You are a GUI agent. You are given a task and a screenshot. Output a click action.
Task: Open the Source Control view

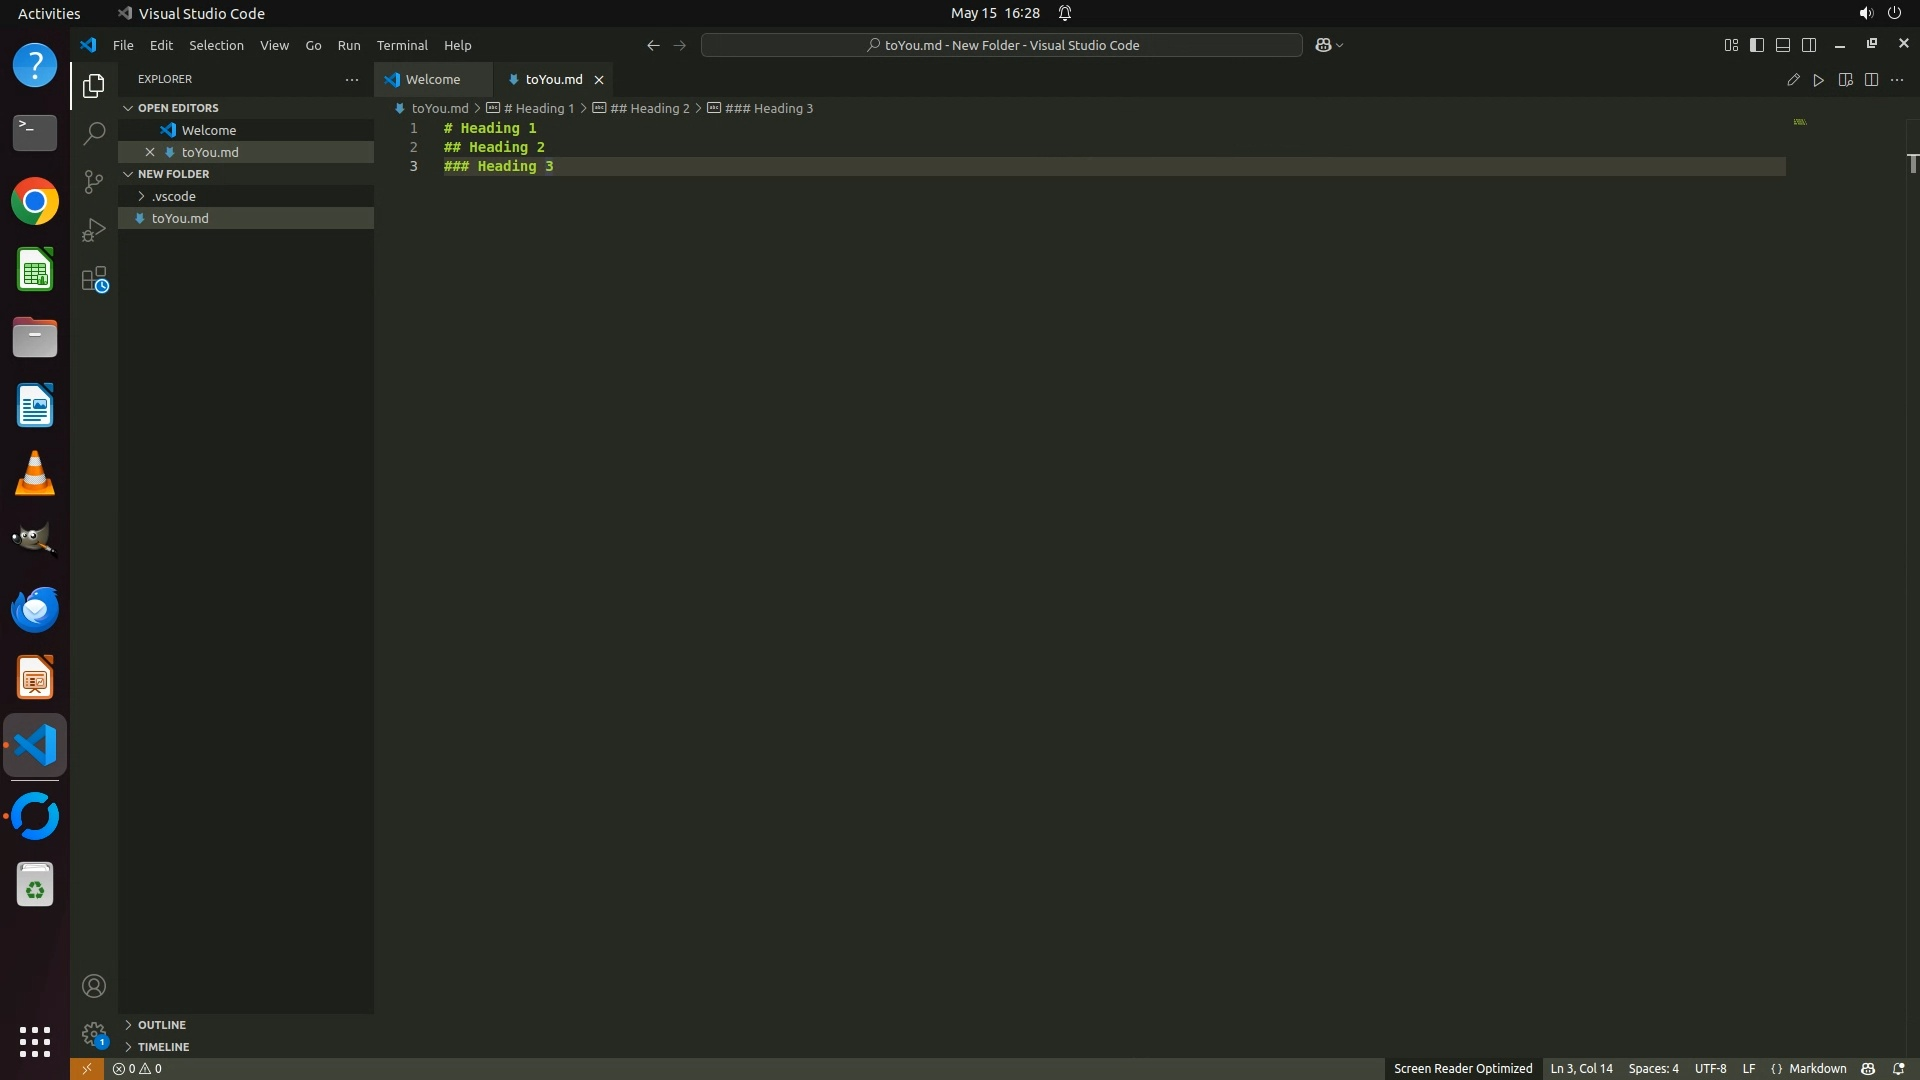coord(94,181)
